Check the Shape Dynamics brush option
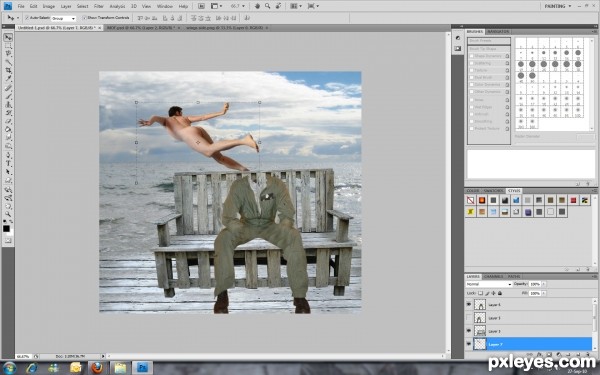The height and width of the screenshot is (375, 600). click(472, 56)
